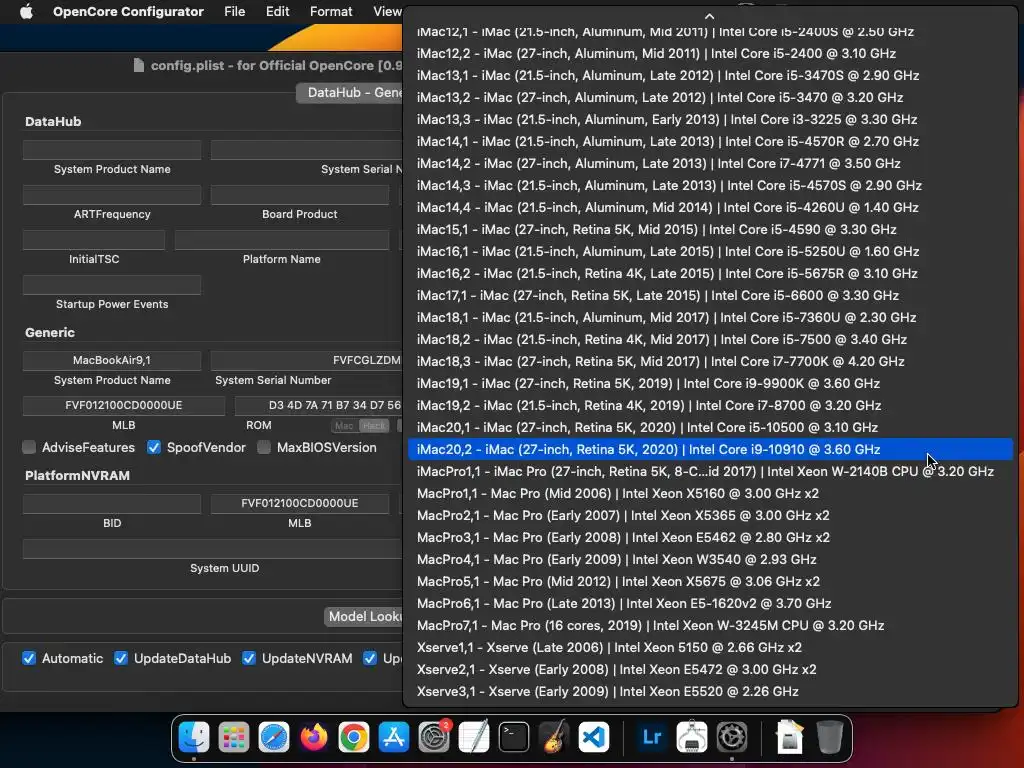This screenshot has width=1024, height=768.
Task: Open Lightroom from the dock
Action: (x=652, y=737)
